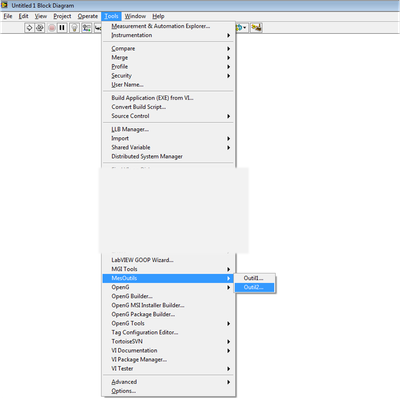400x400 pixels.
Task: Open the Operate menu
Action: pyautogui.click(x=88, y=16)
